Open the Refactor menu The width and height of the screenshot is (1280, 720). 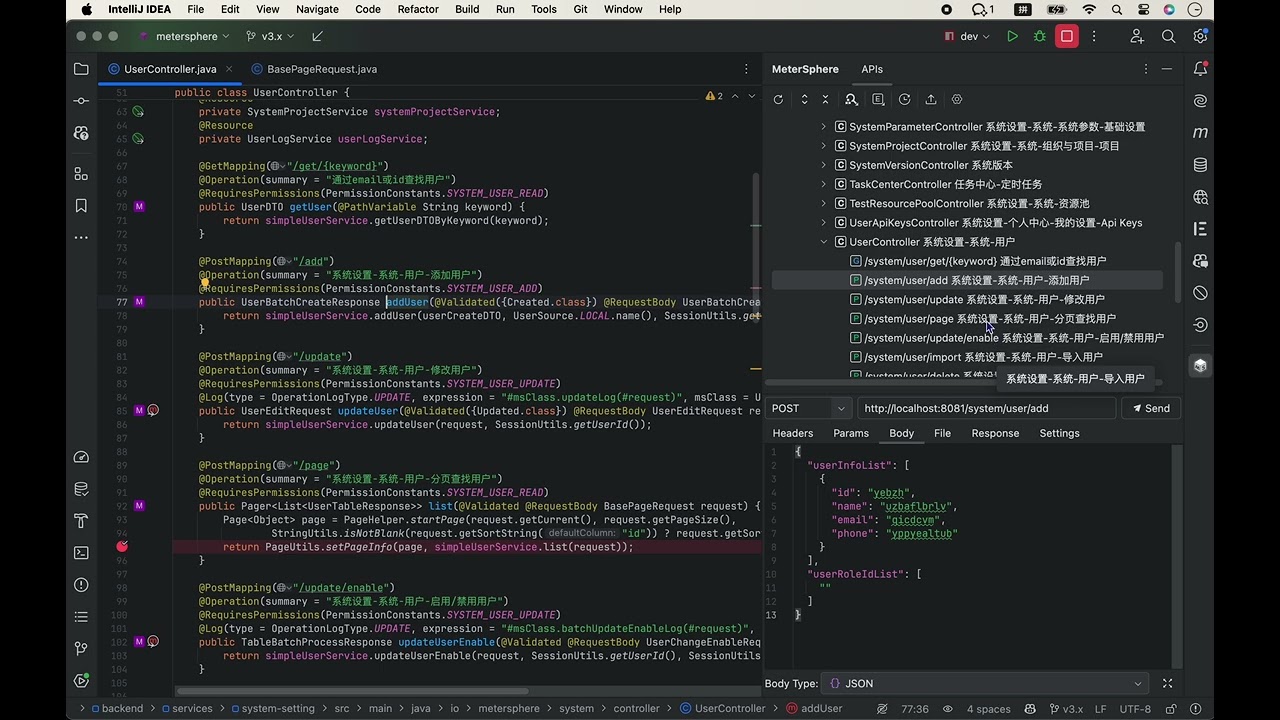point(418,9)
